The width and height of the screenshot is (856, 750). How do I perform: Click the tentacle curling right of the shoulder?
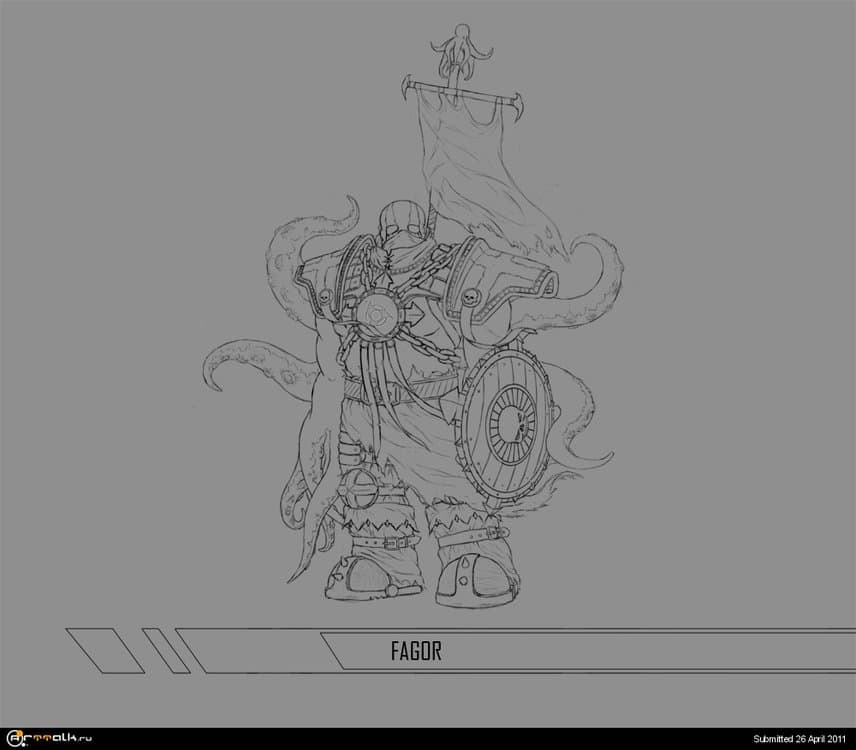[598, 270]
